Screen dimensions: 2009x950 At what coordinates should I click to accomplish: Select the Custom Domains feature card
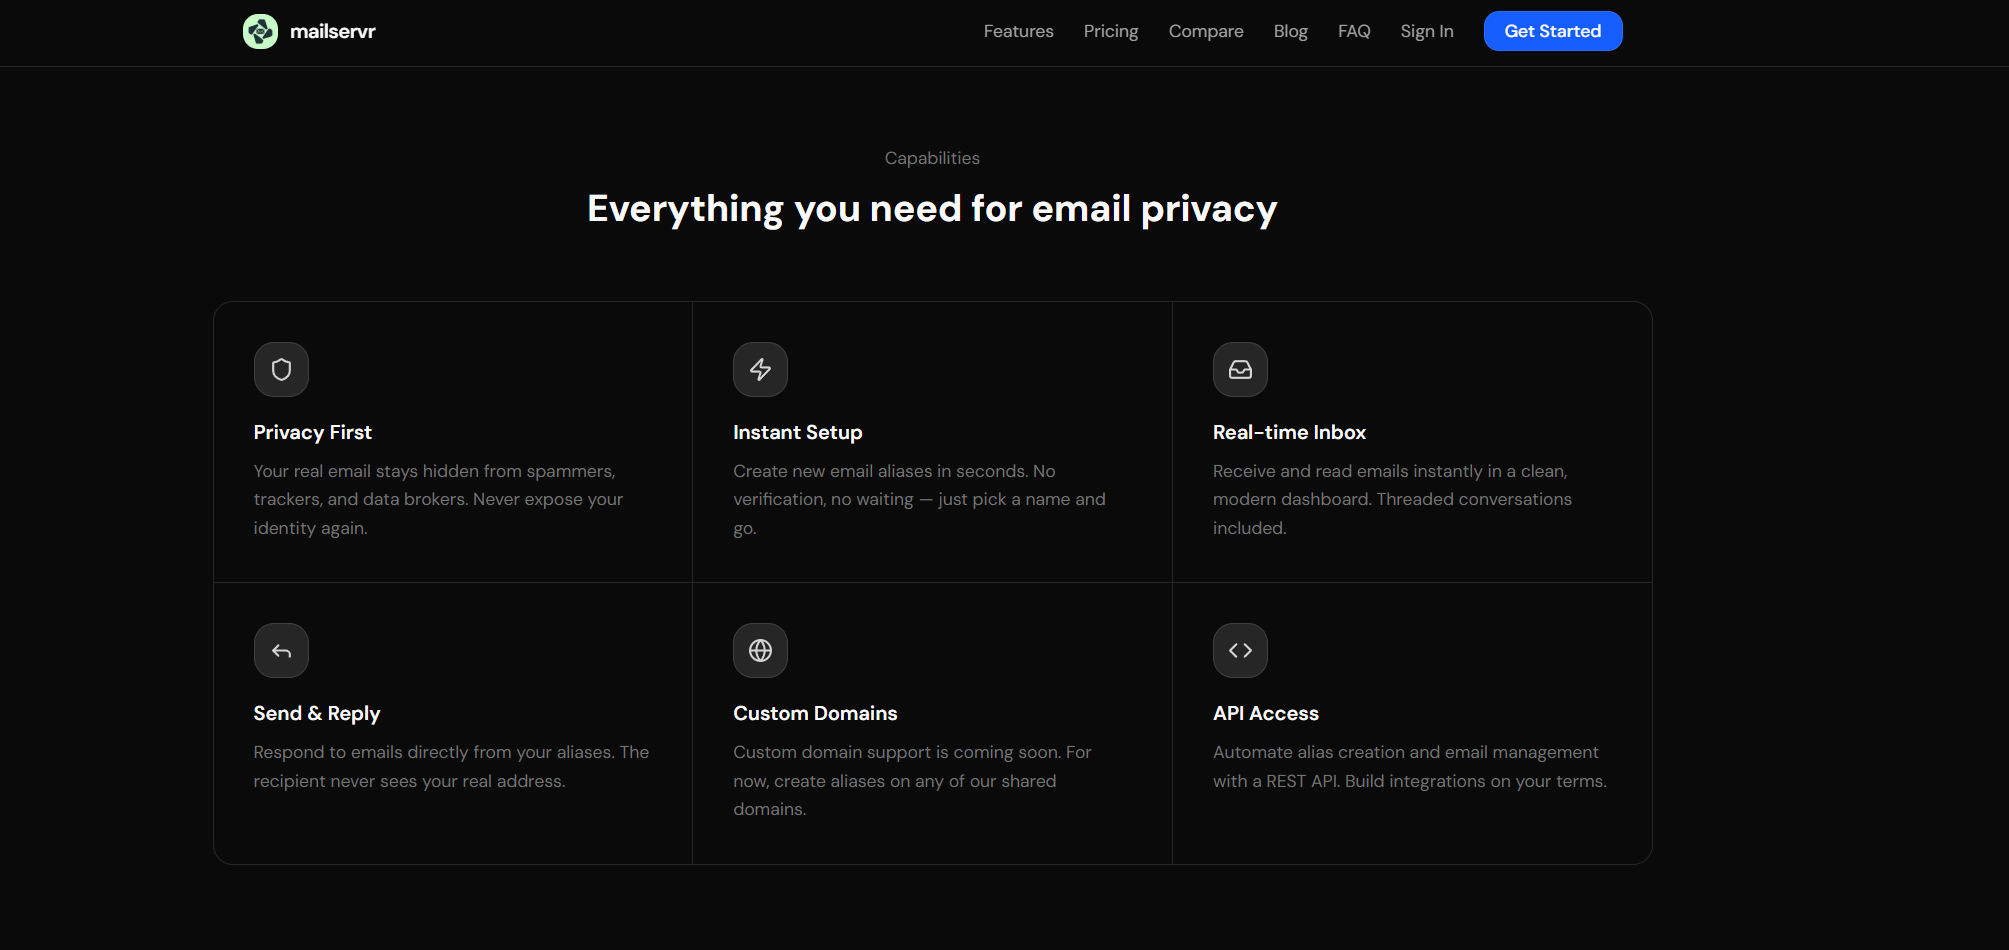pyautogui.click(x=931, y=722)
